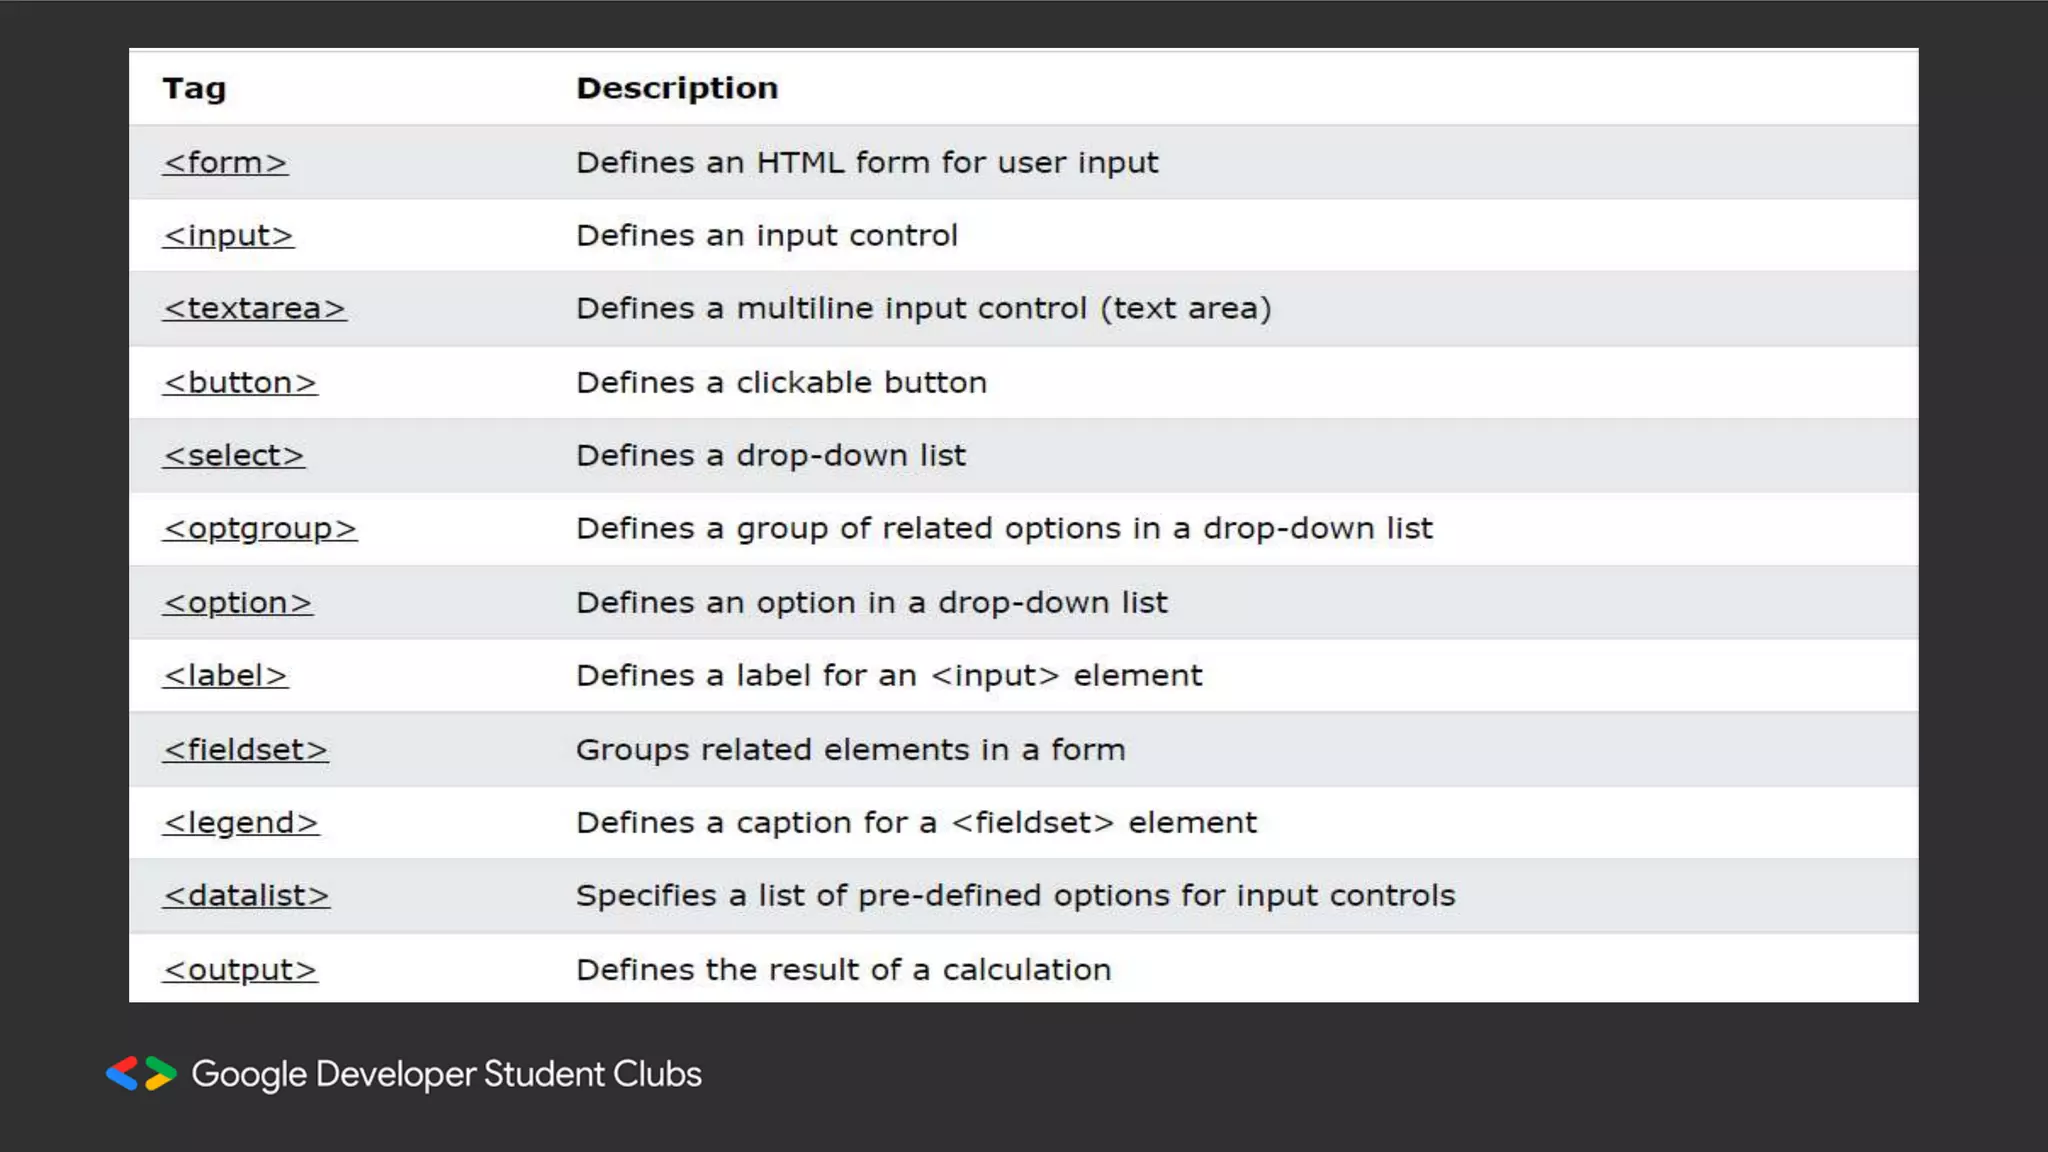Open the <option> tag link
The image size is (2048, 1152).
[238, 603]
